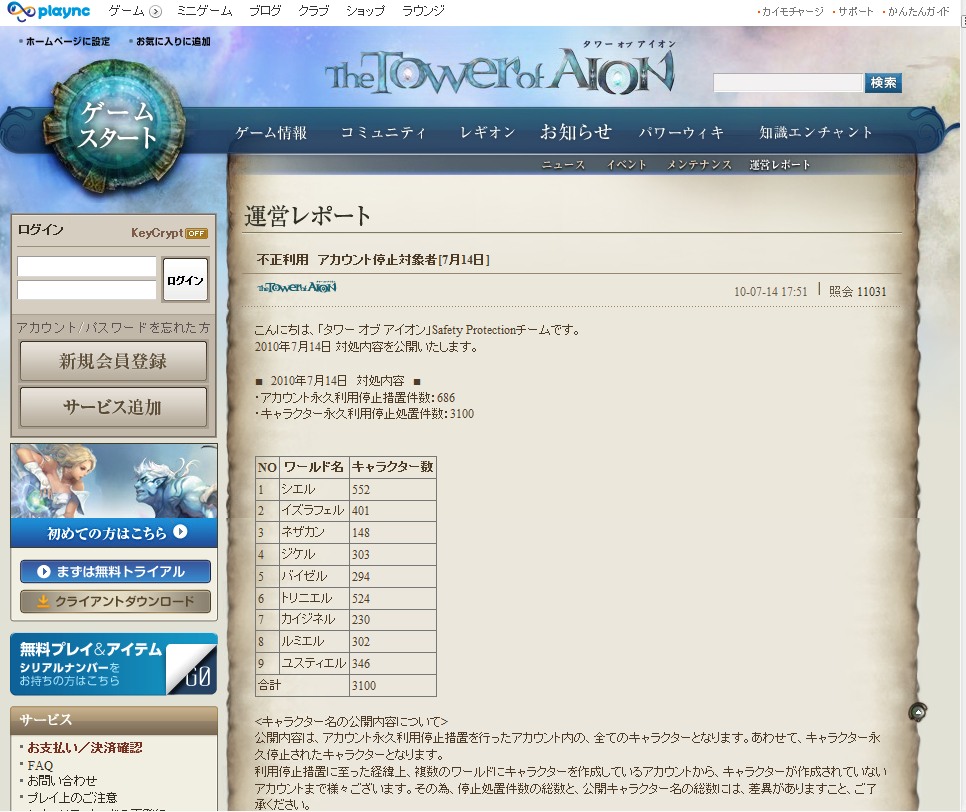
Task: Click 初めての方はこちら banner button
Action: click(x=114, y=533)
